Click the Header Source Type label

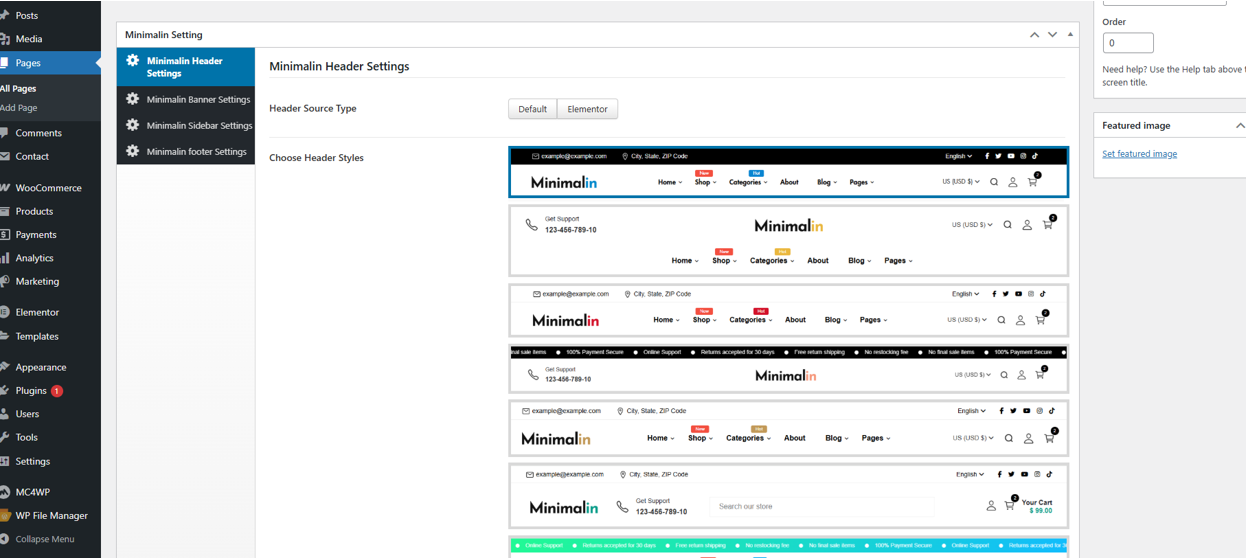[312, 108]
